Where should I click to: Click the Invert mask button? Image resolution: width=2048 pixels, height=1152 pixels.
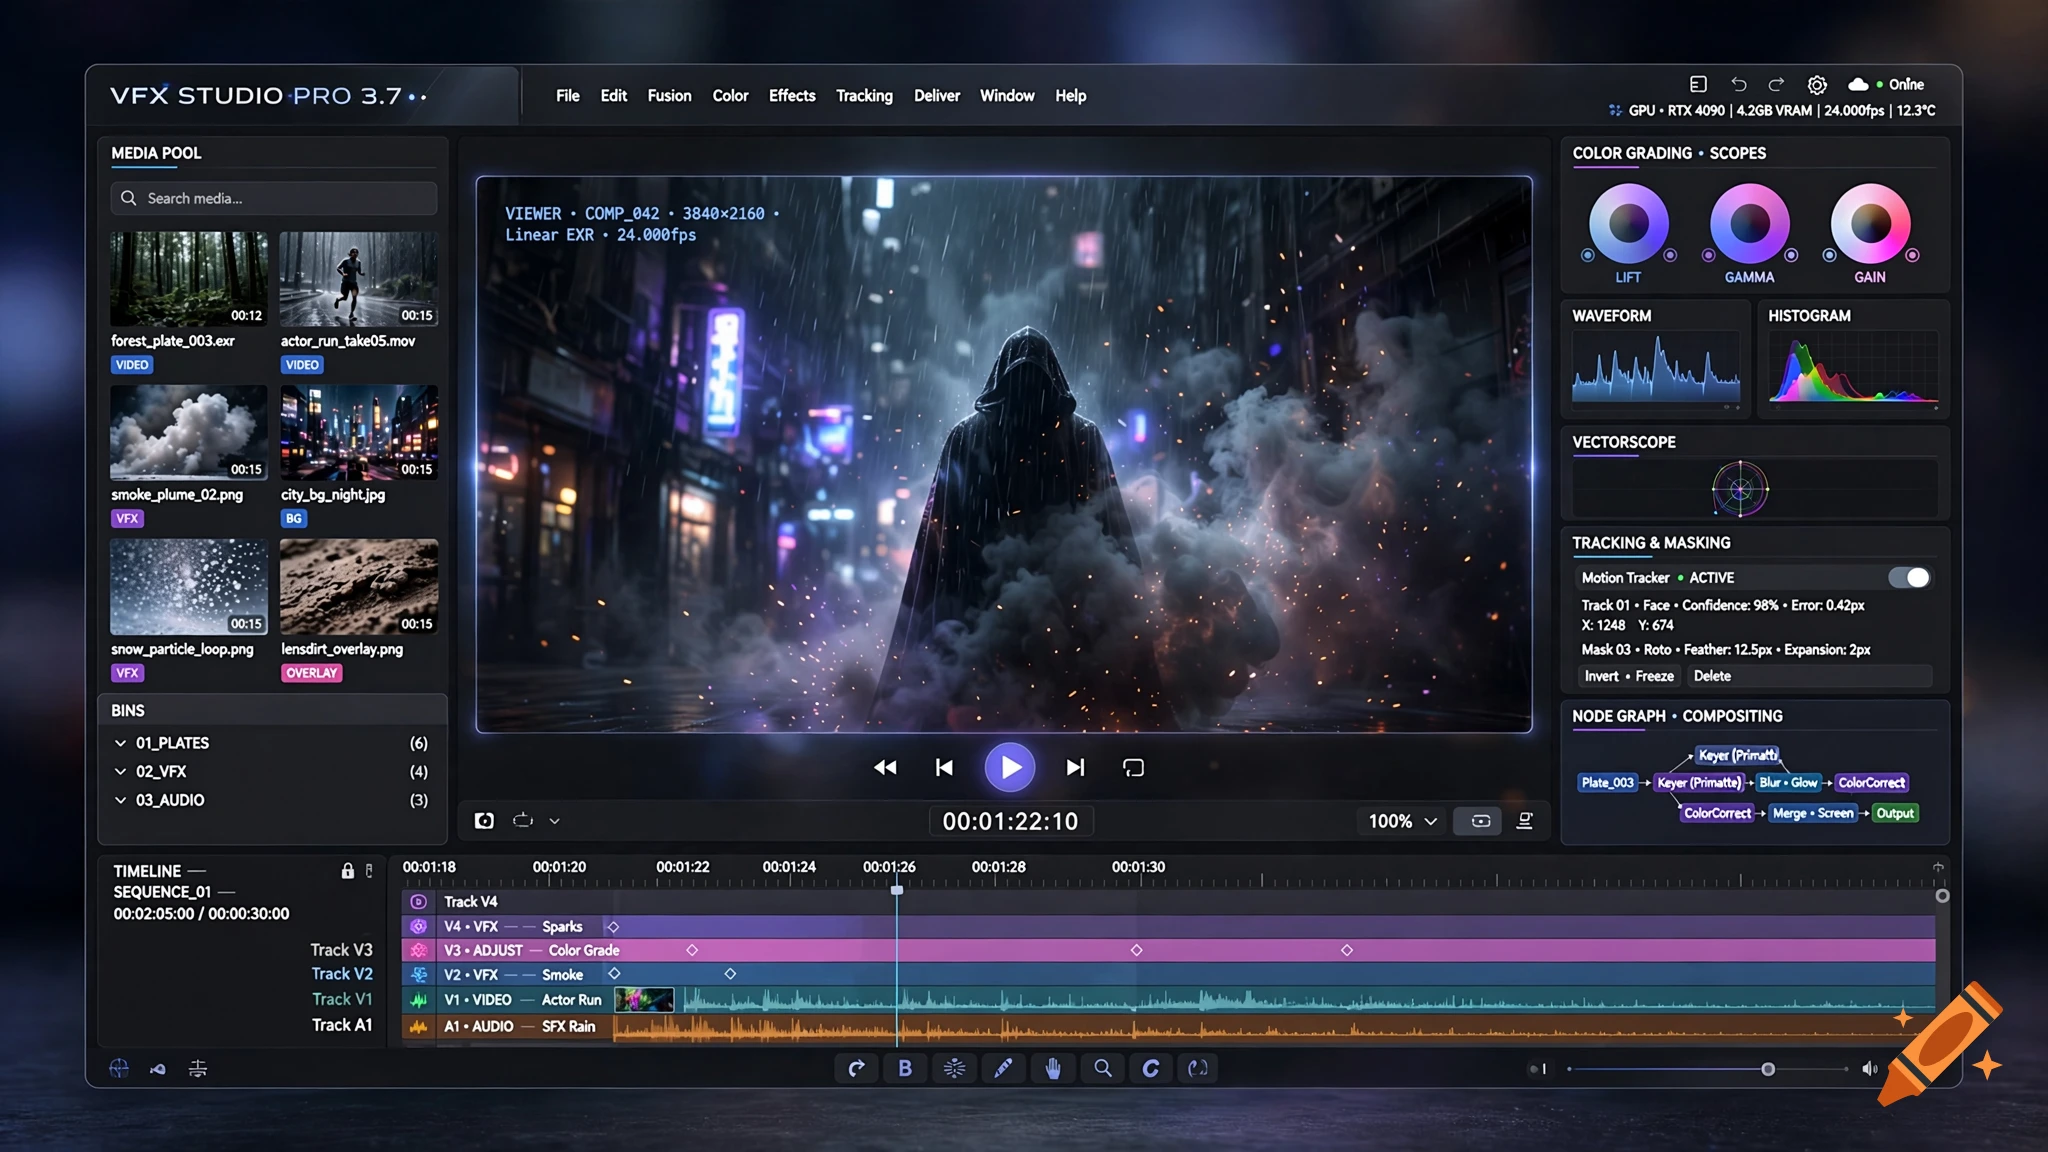pyautogui.click(x=1601, y=676)
